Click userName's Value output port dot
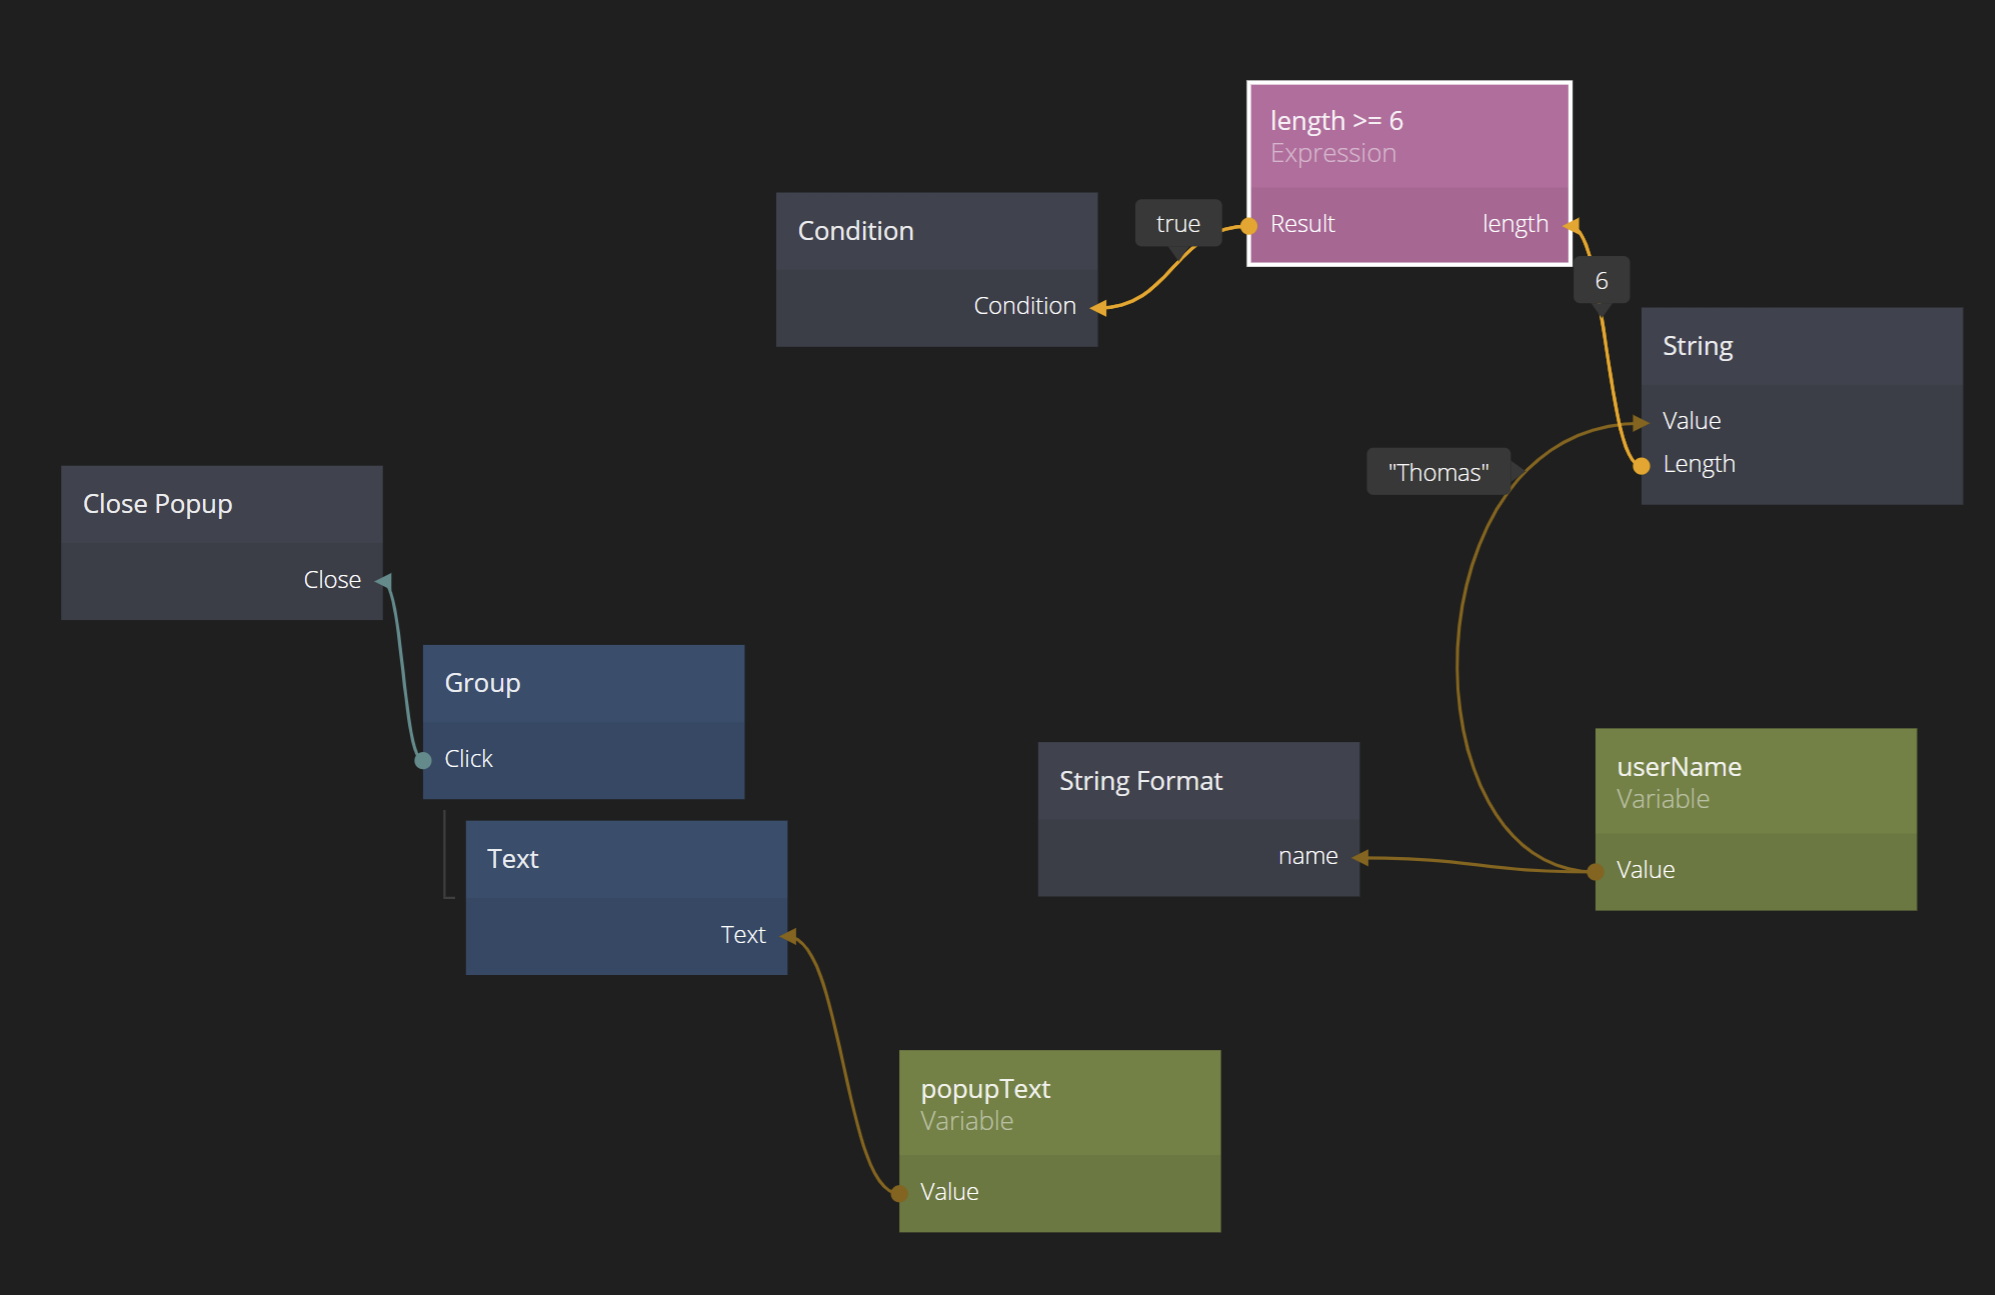 pos(1596,871)
